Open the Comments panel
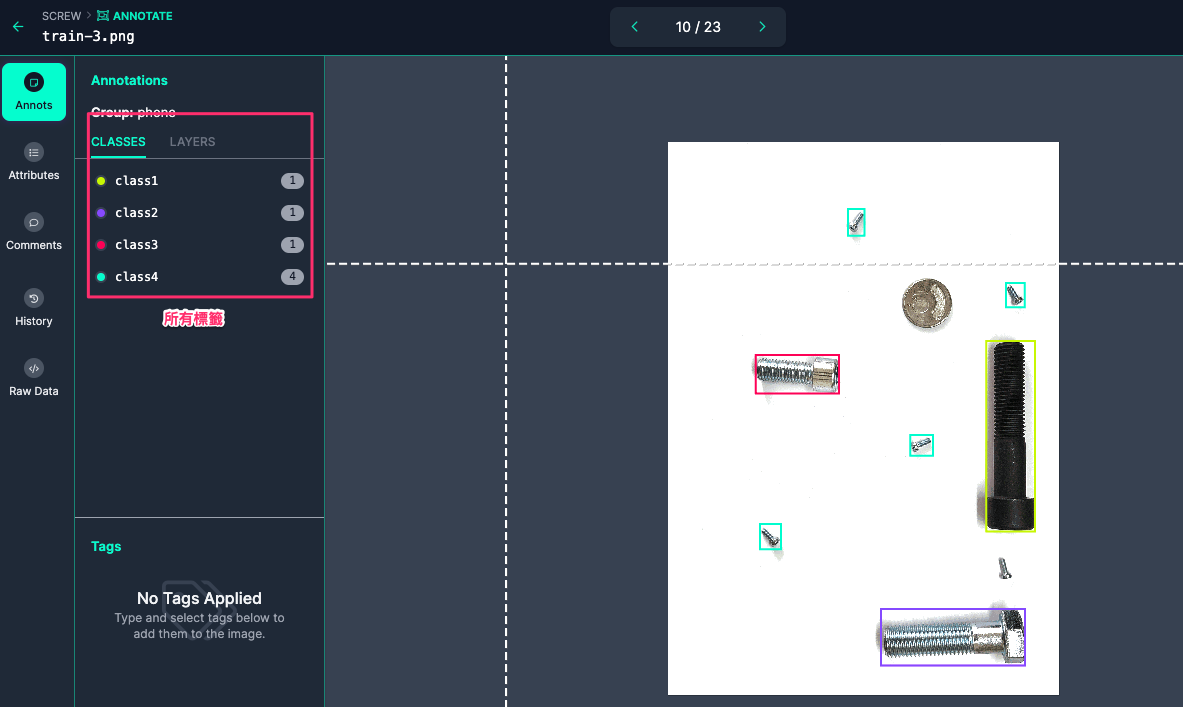This screenshot has width=1183, height=707. 34,232
